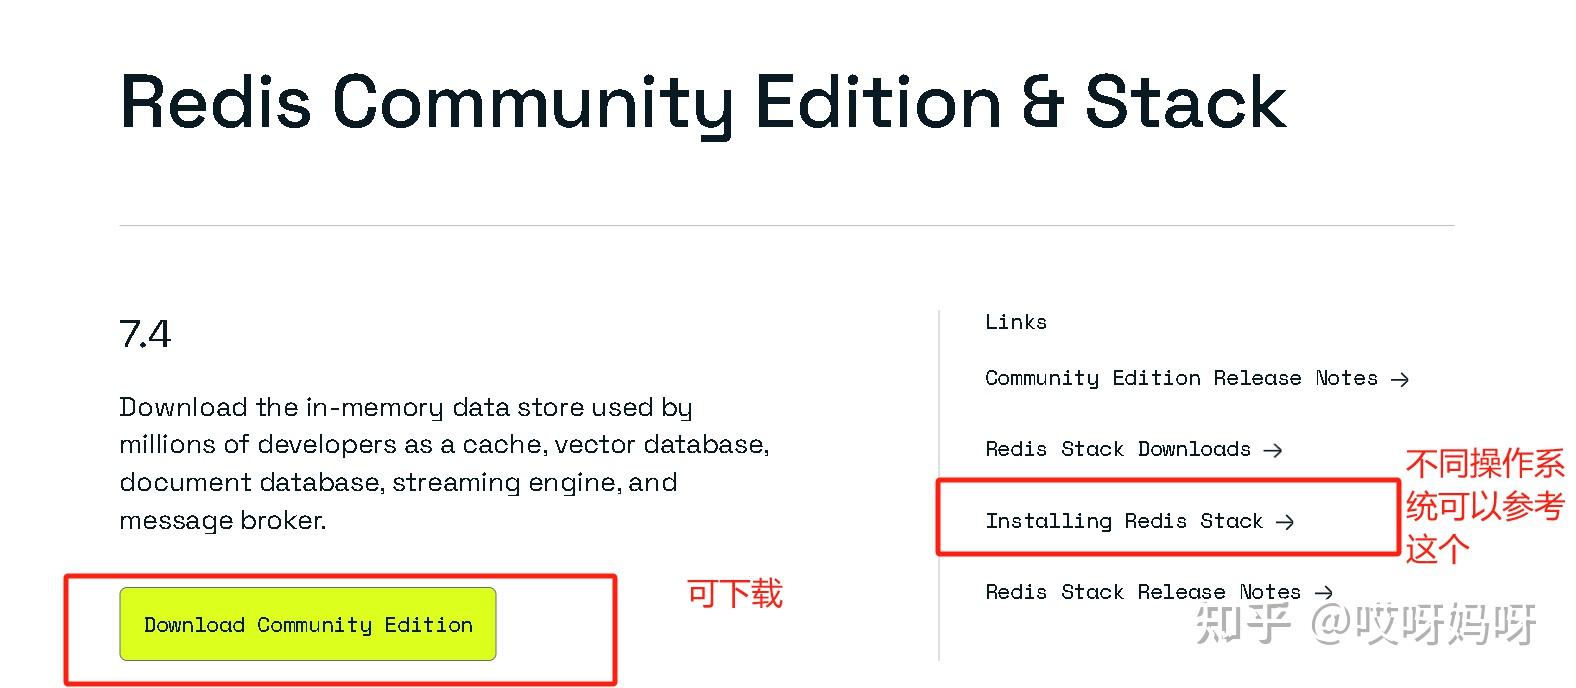Click the in-memory data store description paragraph
Viewport: 1576px width, 688px height.
444,463
